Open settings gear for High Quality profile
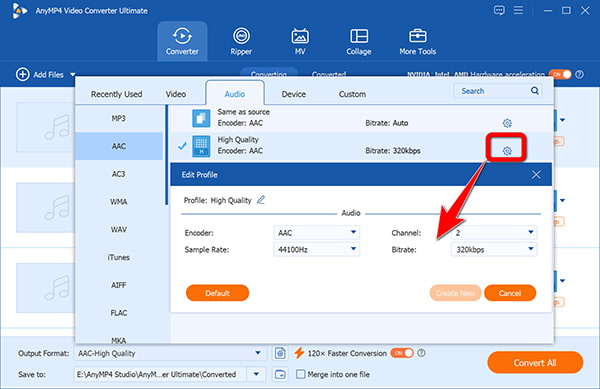The height and width of the screenshot is (389, 600). click(x=507, y=151)
